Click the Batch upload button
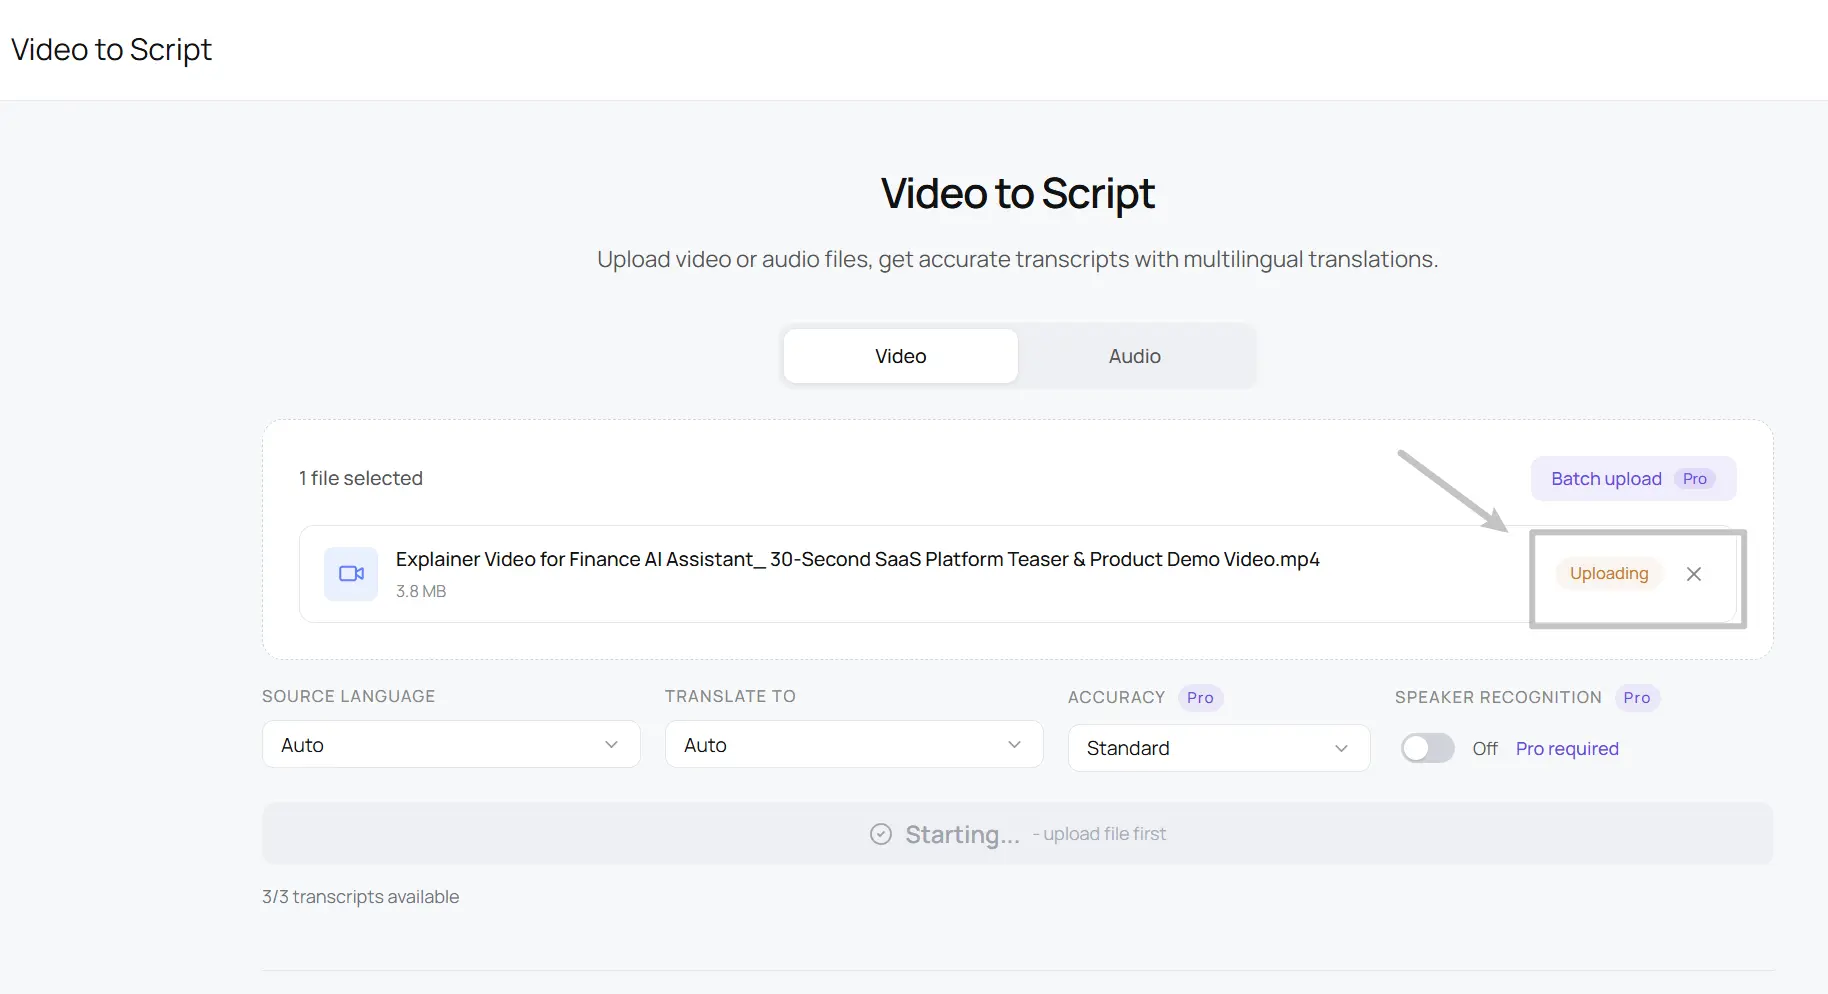1828x994 pixels. coord(1605,478)
